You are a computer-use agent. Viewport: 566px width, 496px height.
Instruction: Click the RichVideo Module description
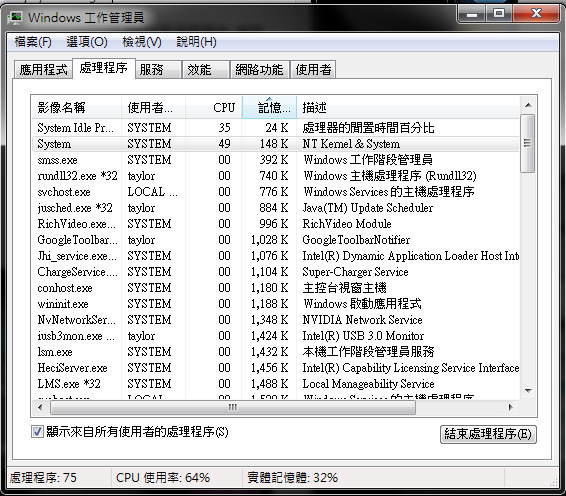347,224
